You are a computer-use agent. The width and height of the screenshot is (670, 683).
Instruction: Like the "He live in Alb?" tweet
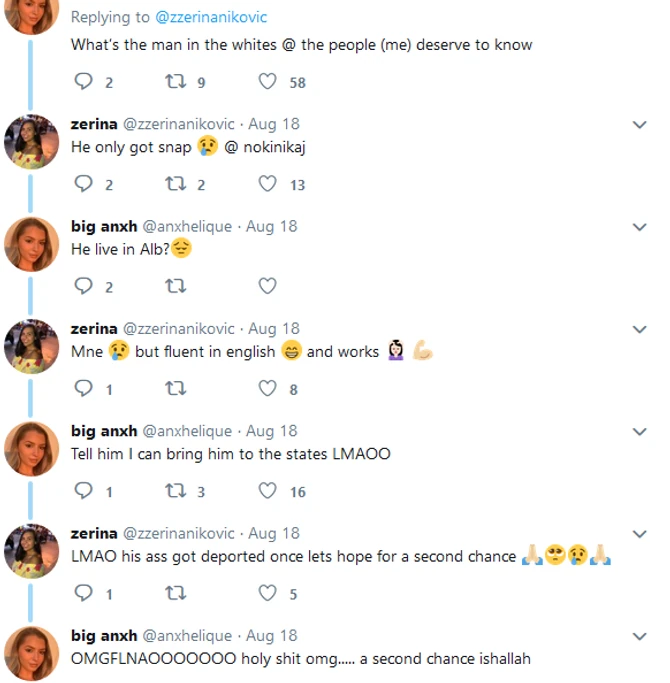click(x=268, y=287)
